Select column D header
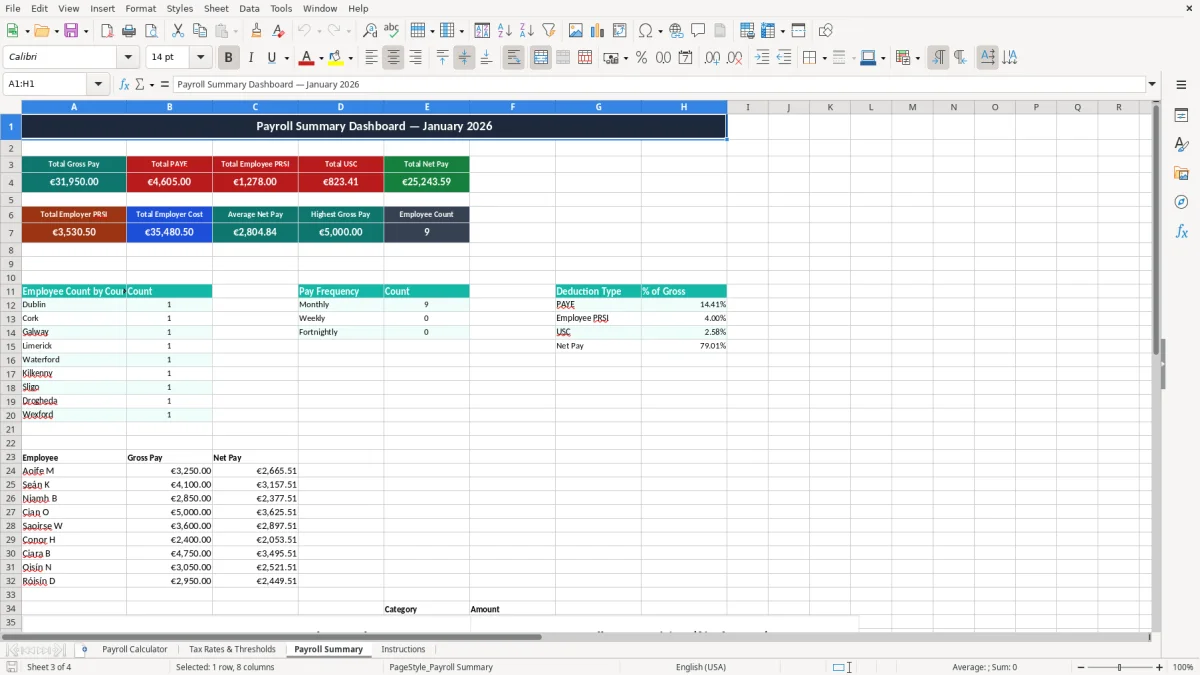The width and height of the screenshot is (1200, 675). [341, 107]
